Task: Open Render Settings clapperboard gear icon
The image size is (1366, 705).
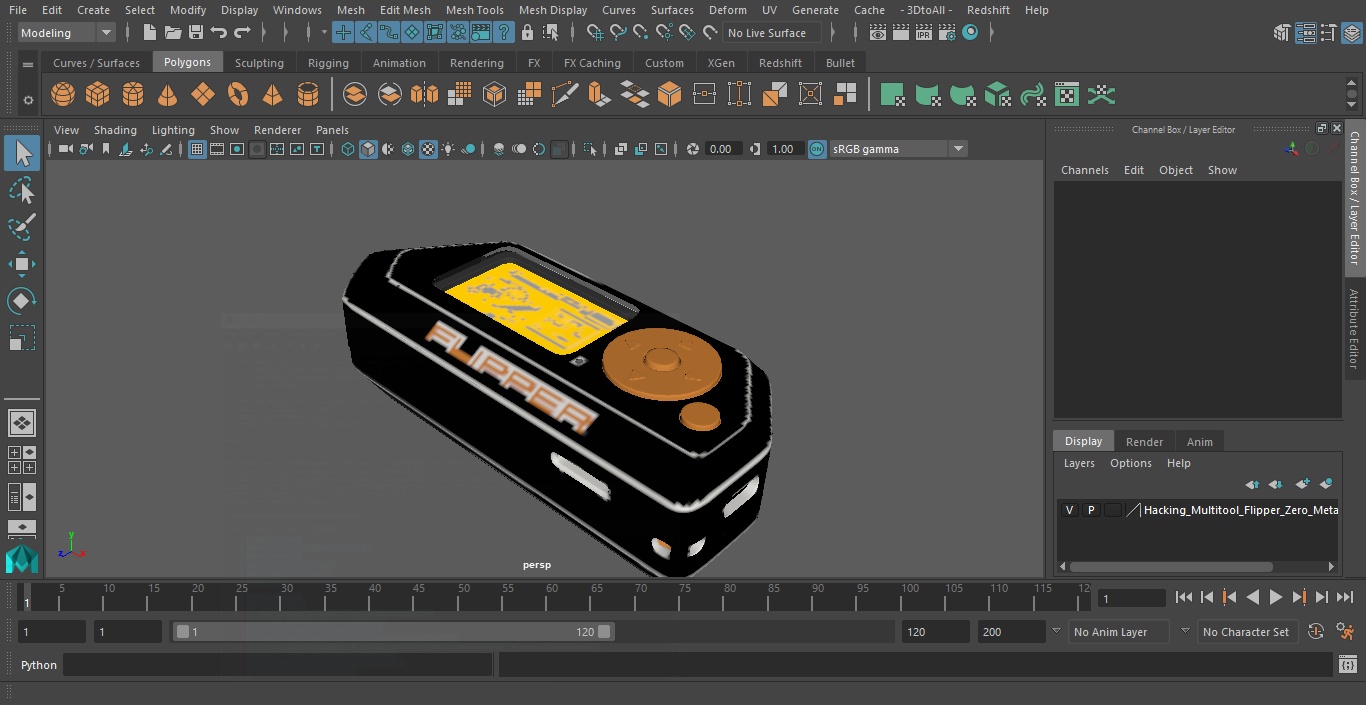Action: pos(947,33)
